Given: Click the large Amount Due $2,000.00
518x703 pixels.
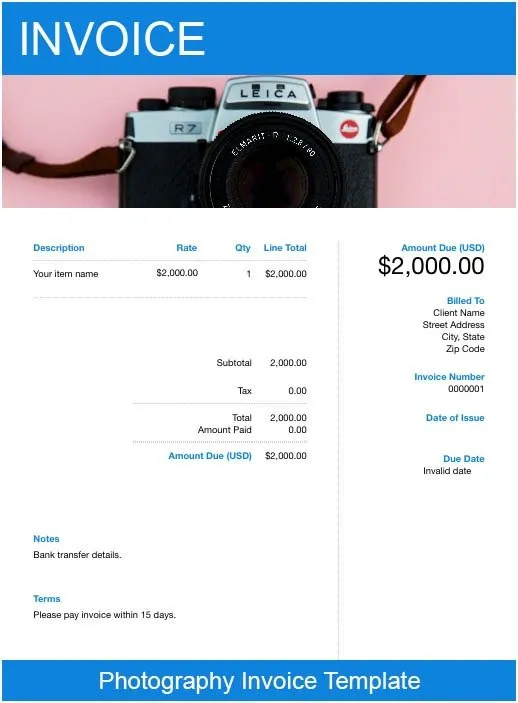Looking at the screenshot, I should [431, 265].
